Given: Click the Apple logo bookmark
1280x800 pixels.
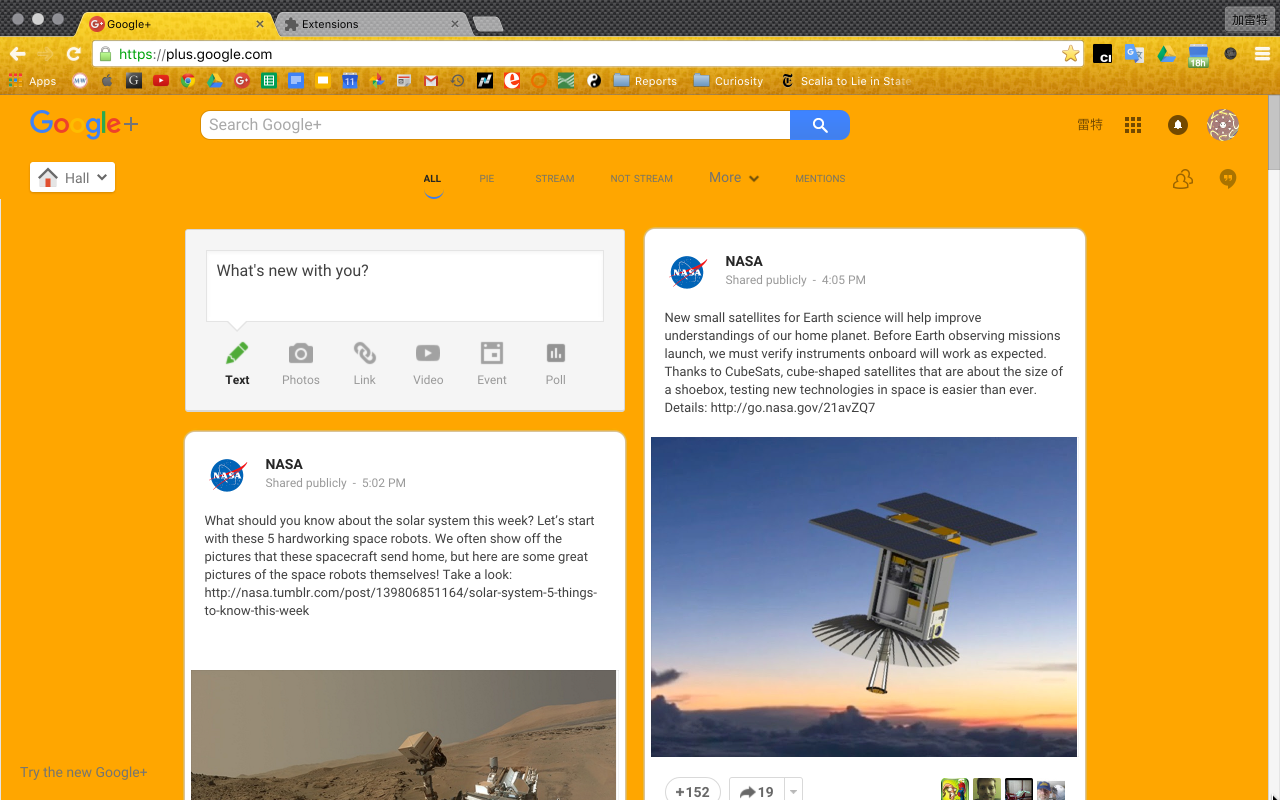Looking at the screenshot, I should tap(107, 81).
